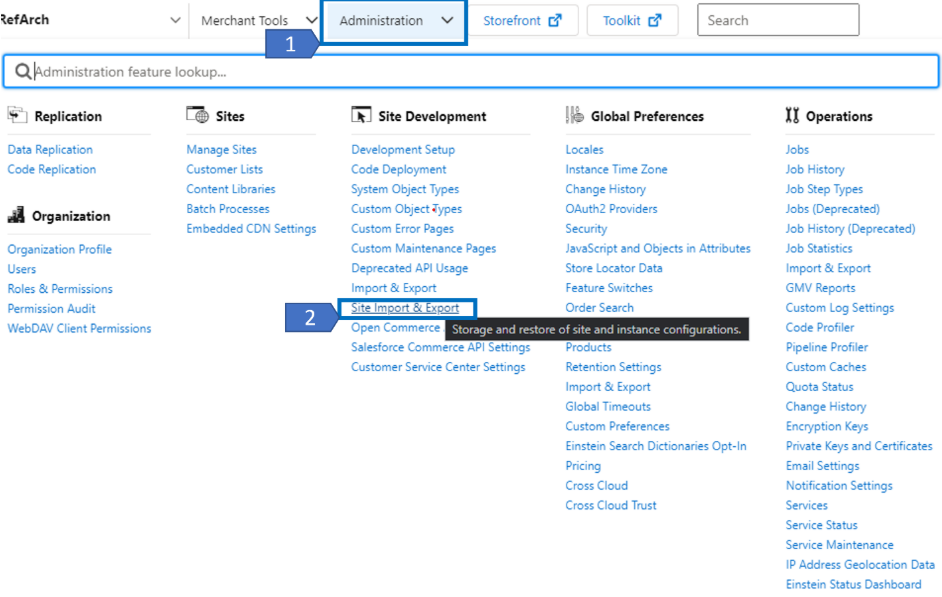Open the Users page link
This screenshot has height=597, width=942.
[22, 269]
